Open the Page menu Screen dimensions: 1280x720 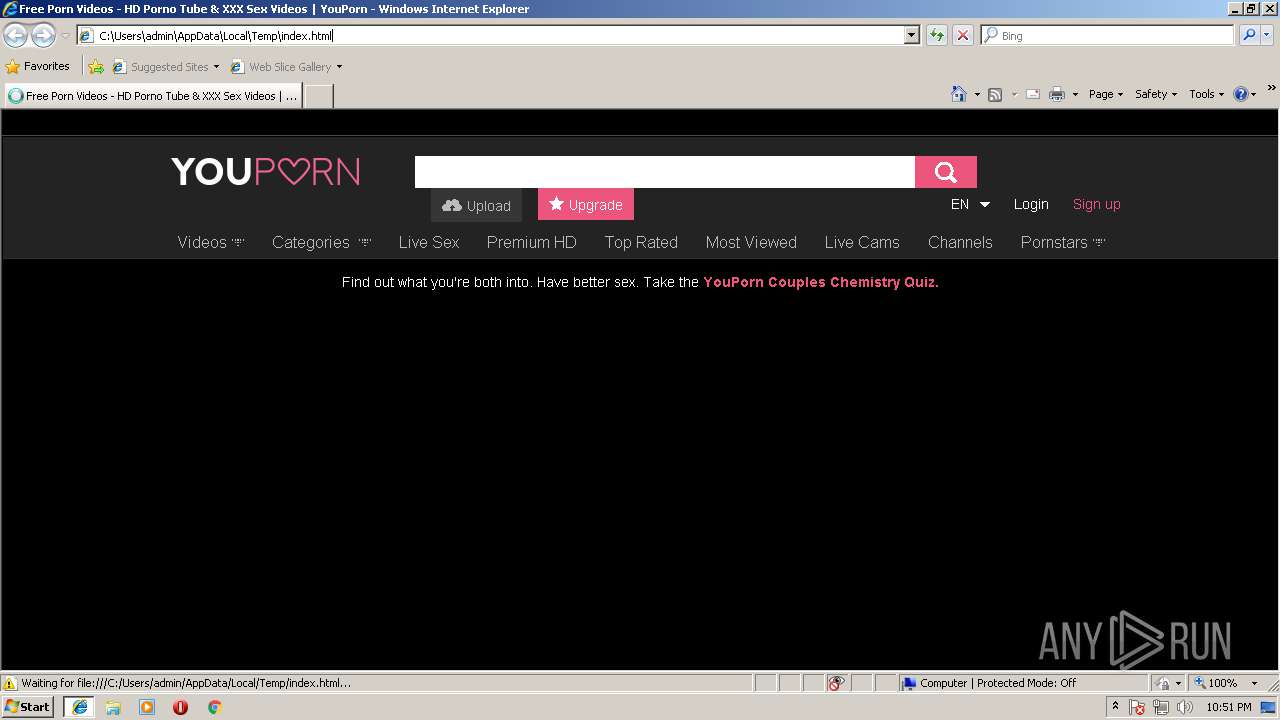point(1106,94)
